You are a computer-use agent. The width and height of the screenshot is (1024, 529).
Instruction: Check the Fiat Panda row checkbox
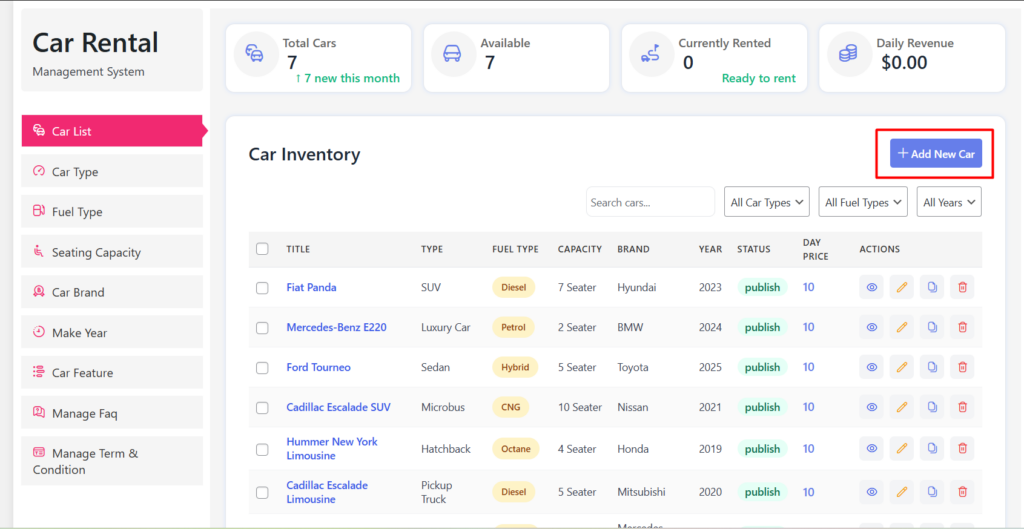[x=262, y=288]
